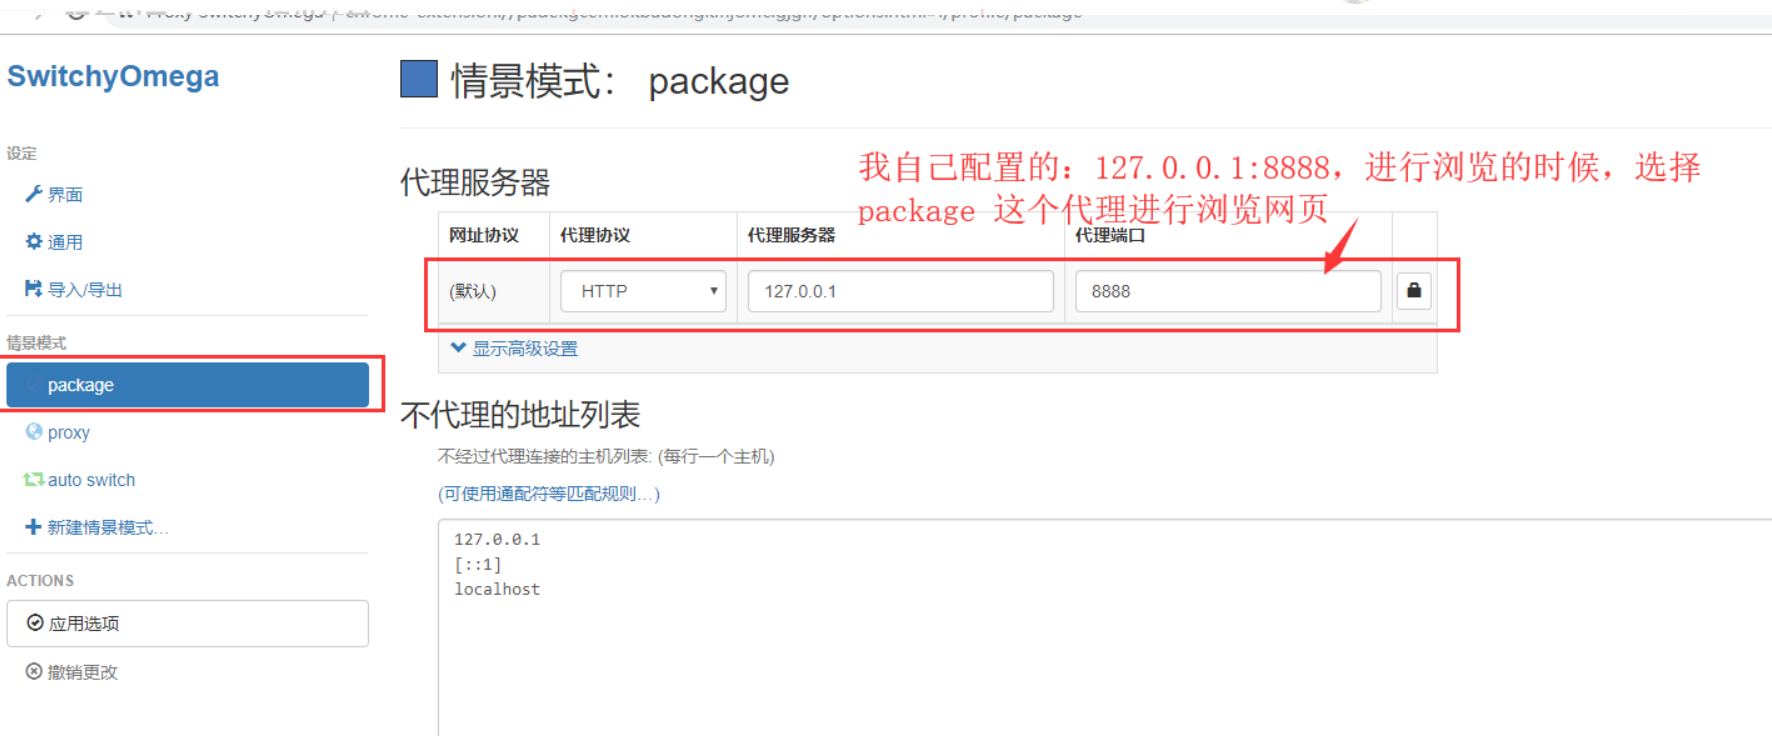Image resolution: width=1772 pixels, height=736 pixels.
Task: Click the check icon in 应用选项
Action: [x=35, y=623]
